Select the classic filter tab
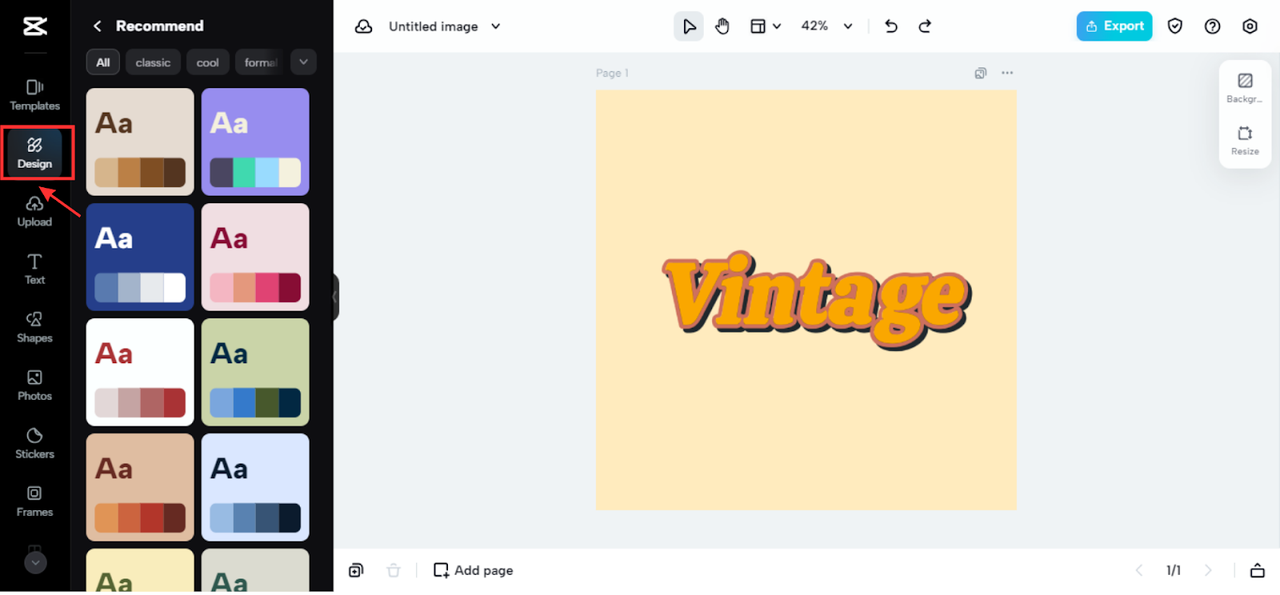The height and width of the screenshot is (595, 1280). (x=153, y=62)
